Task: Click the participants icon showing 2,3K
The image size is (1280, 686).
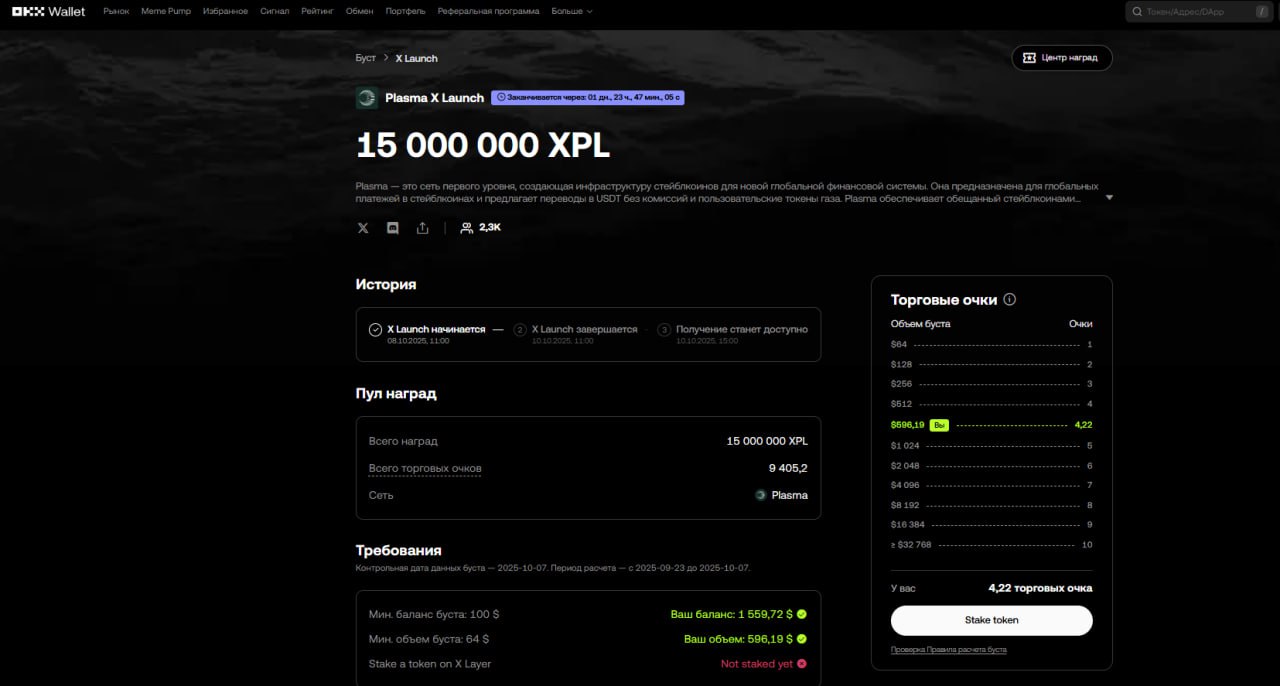Action: coord(466,228)
